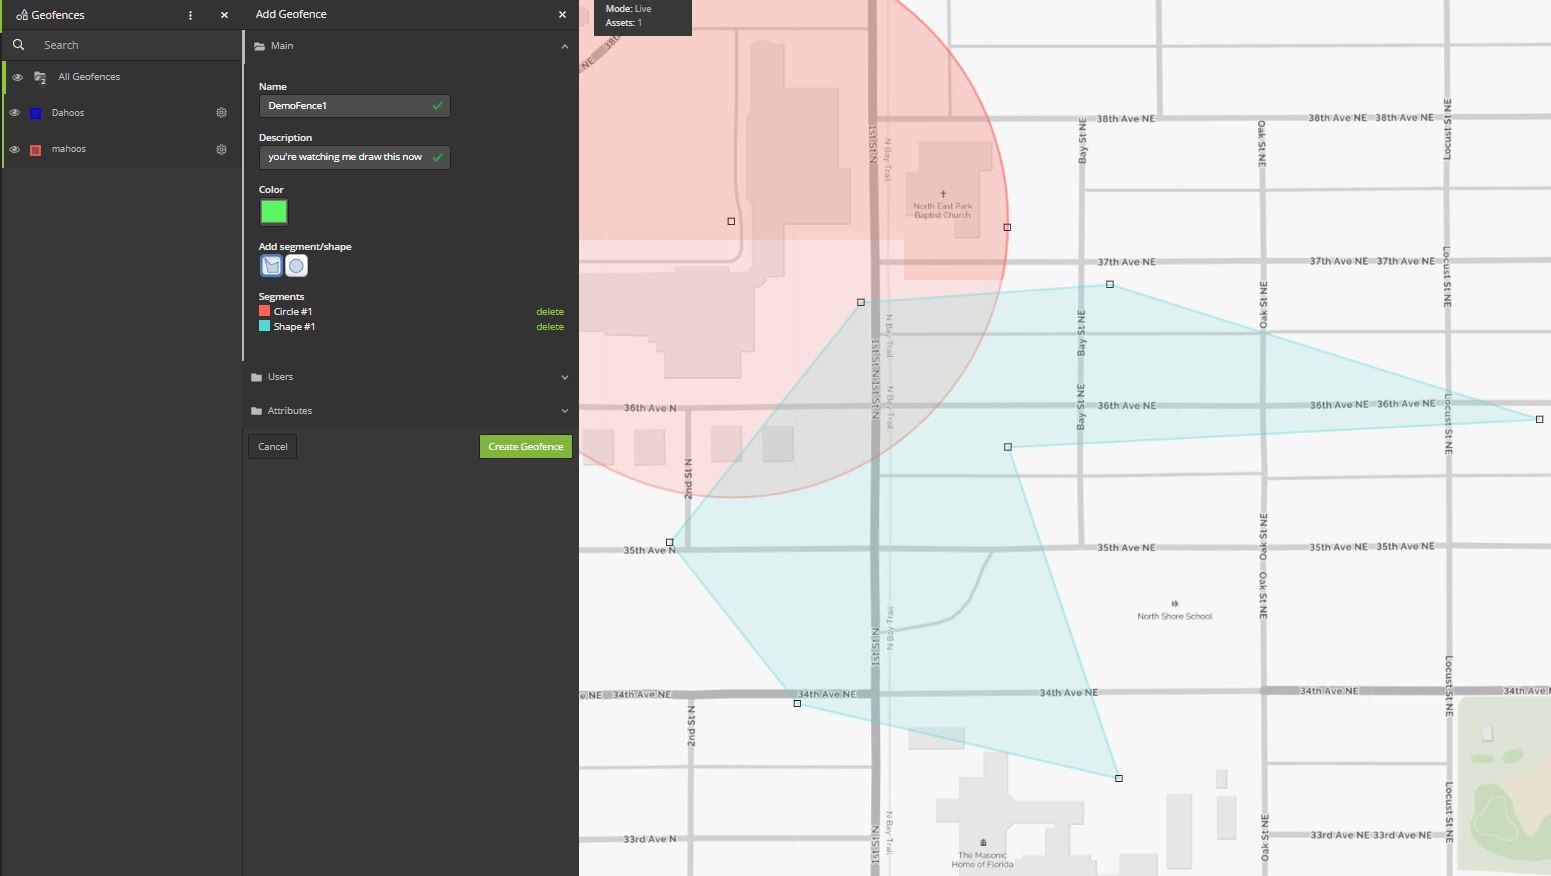The width and height of the screenshot is (1551, 876).
Task: Select the Dahoos geofence entry
Action: tap(67, 112)
